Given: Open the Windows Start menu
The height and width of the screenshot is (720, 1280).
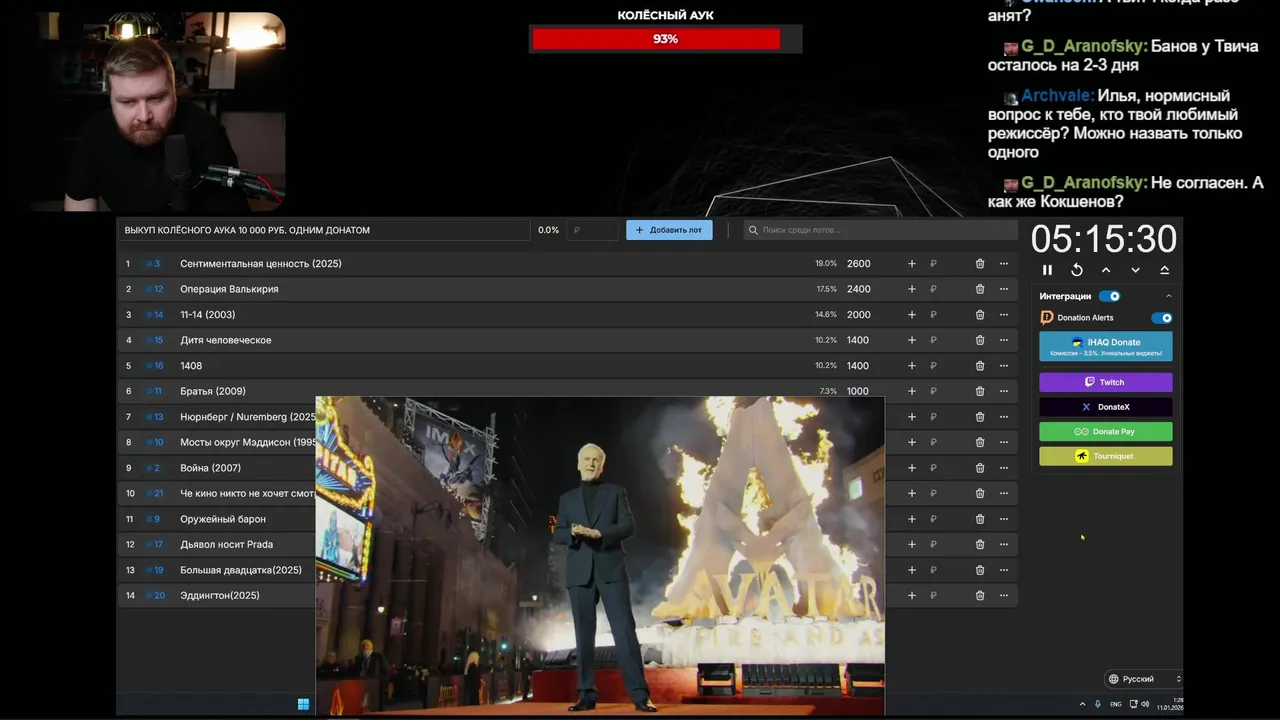Looking at the screenshot, I should click(303, 704).
